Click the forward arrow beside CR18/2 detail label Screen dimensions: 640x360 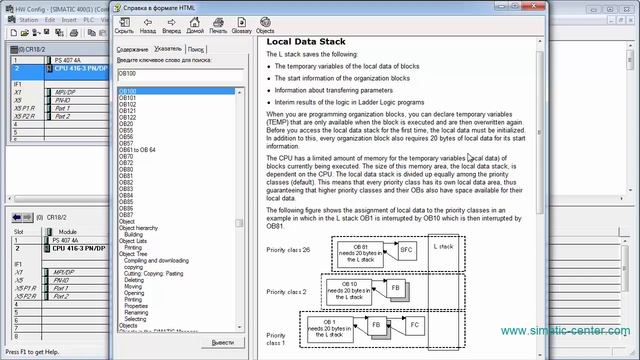(x=27, y=218)
